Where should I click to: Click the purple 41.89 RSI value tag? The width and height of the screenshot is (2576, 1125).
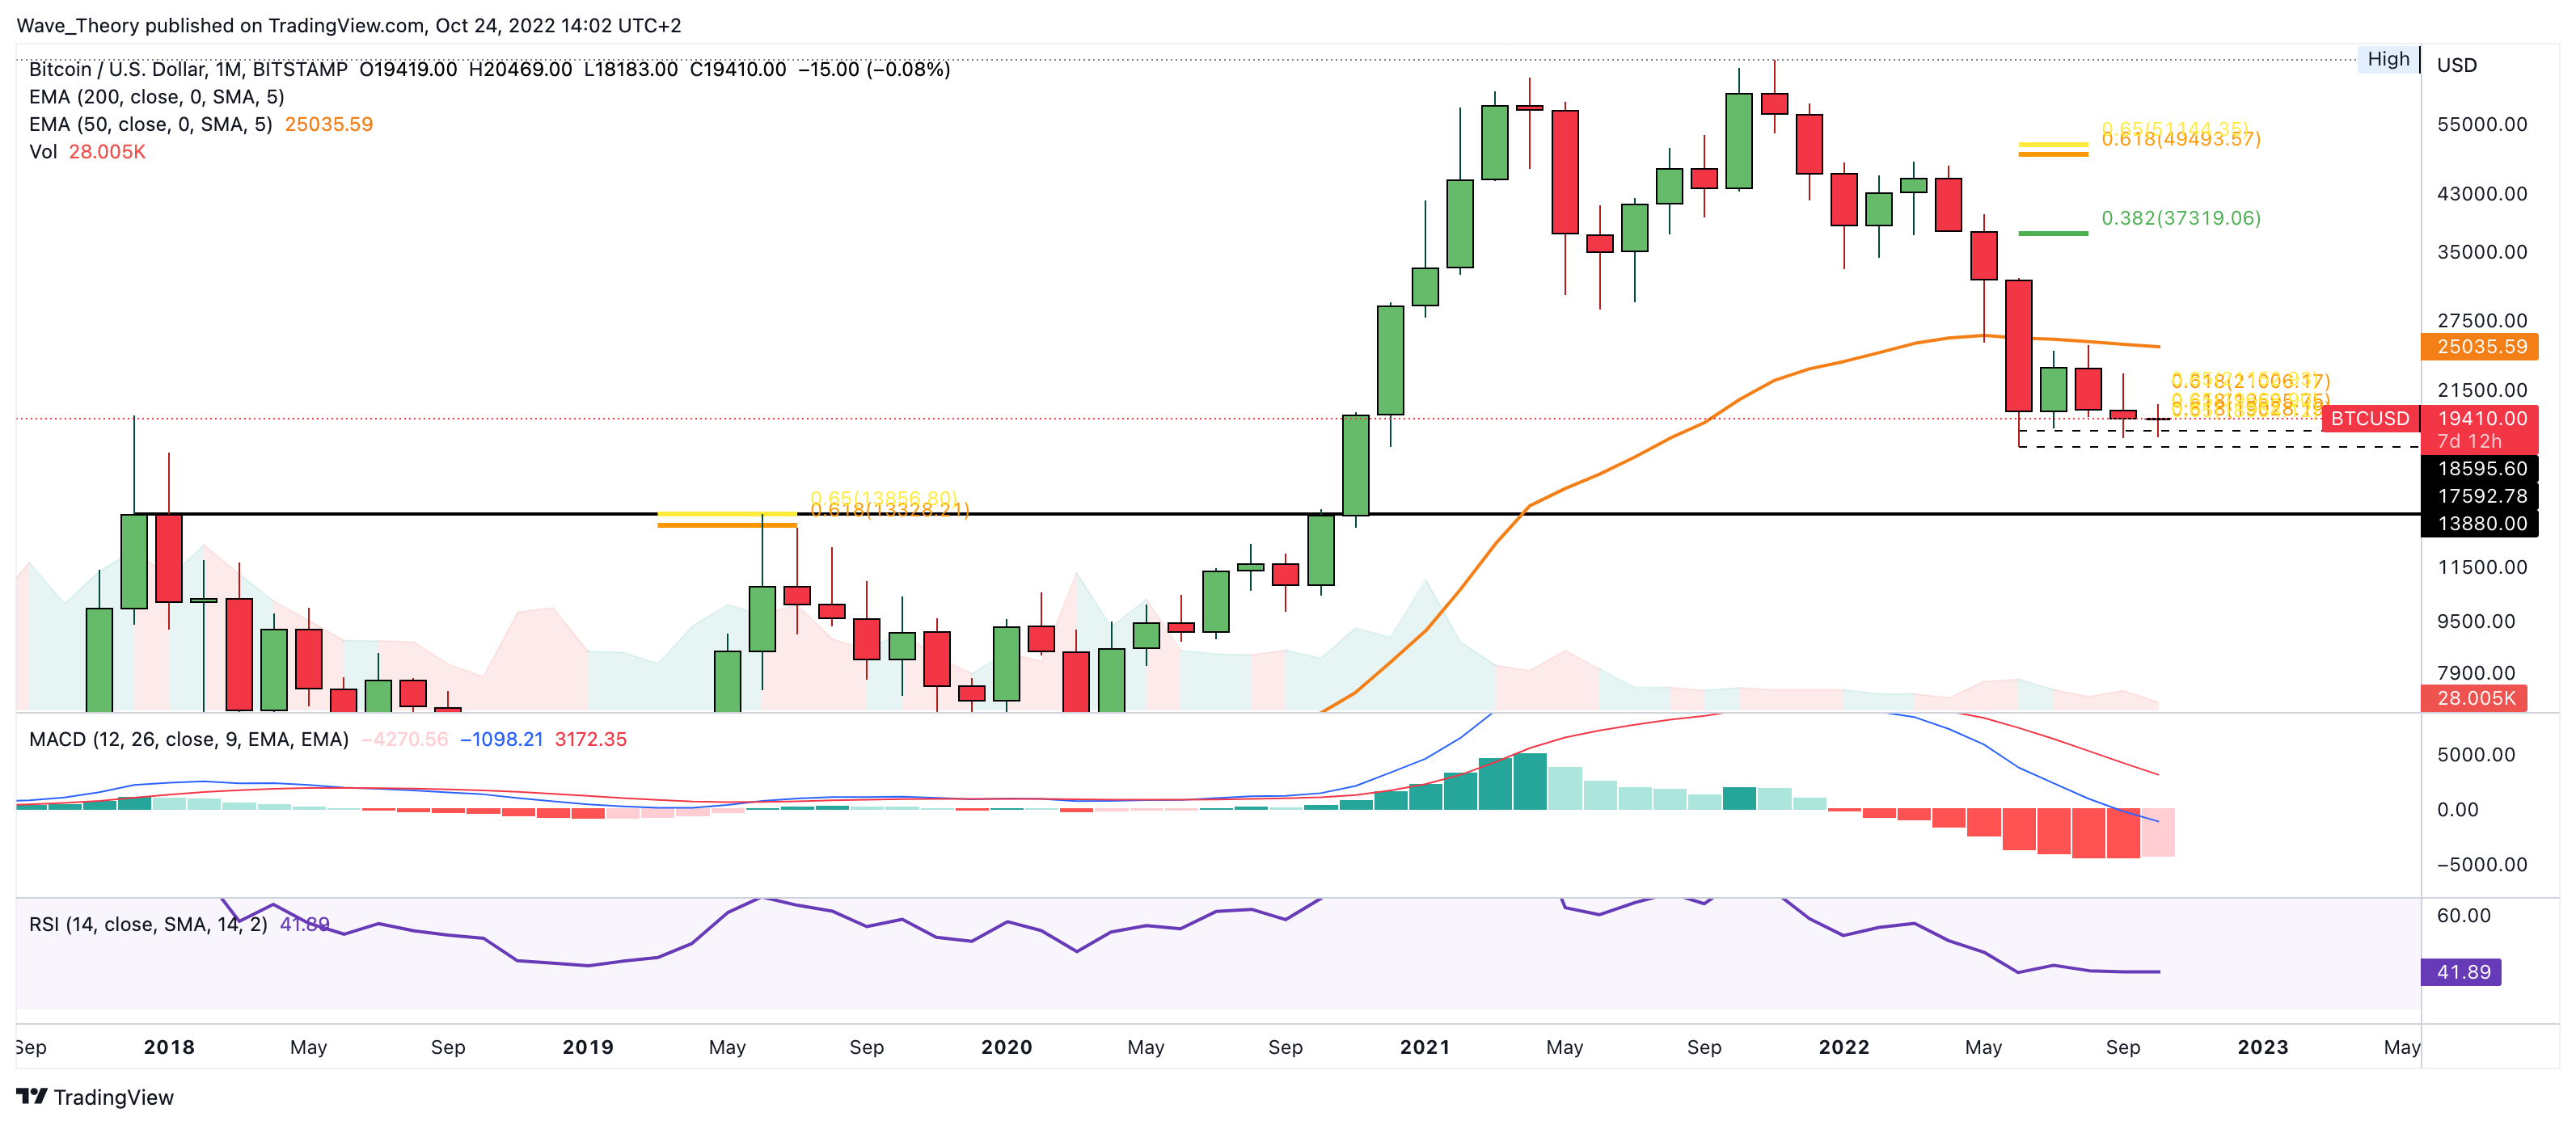[2461, 972]
